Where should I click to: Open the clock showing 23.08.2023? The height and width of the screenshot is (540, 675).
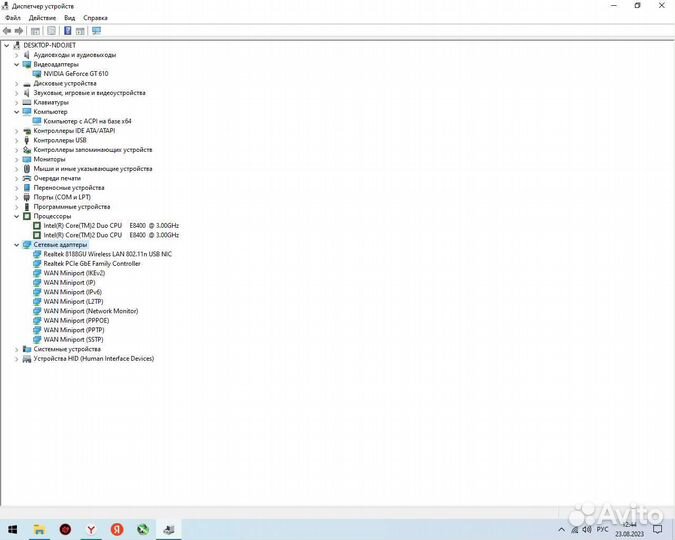point(629,530)
